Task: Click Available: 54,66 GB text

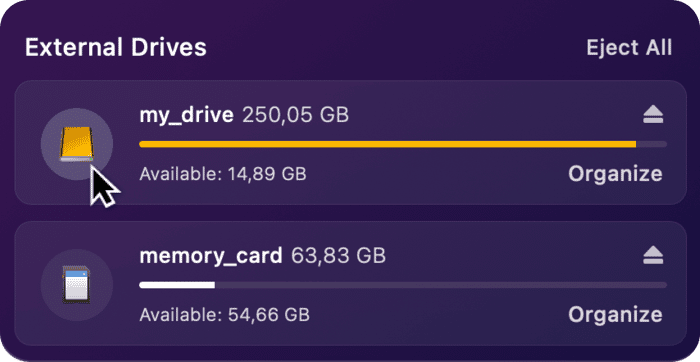Action: click(x=225, y=315)
